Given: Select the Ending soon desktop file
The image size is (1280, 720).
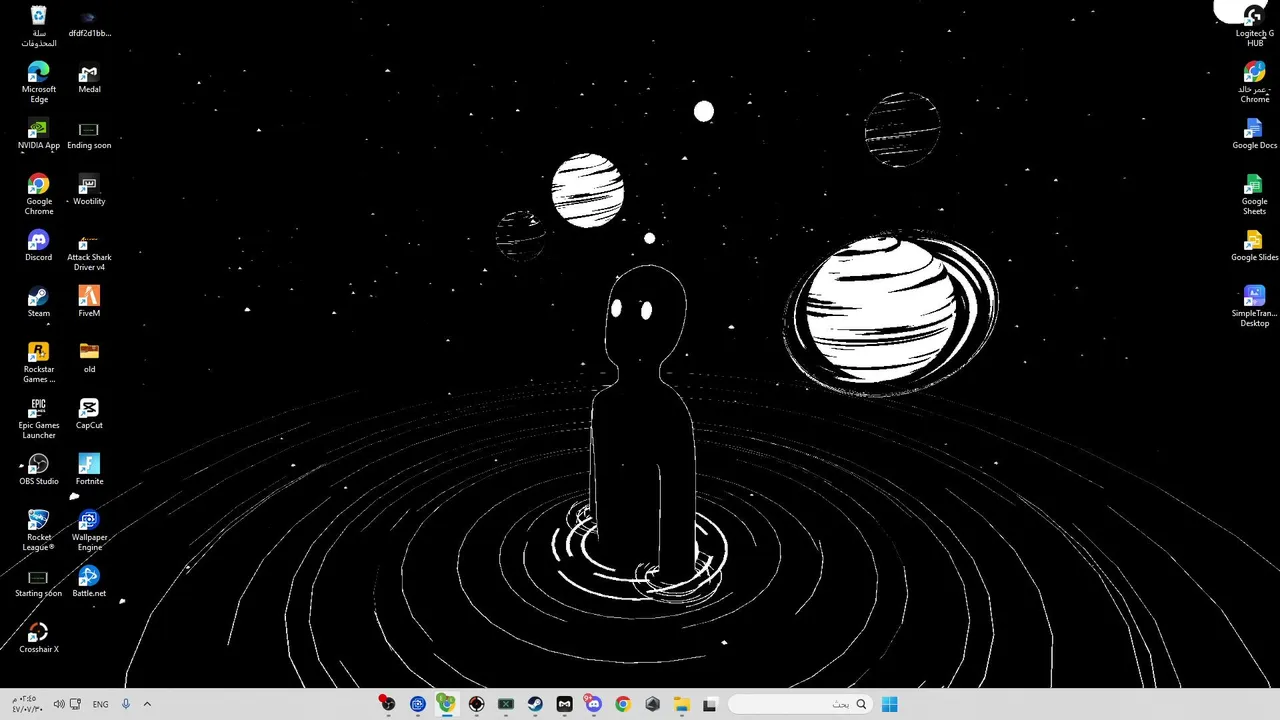Looking at the screenshot, I should pyautogui.click(x=89, y=135).
